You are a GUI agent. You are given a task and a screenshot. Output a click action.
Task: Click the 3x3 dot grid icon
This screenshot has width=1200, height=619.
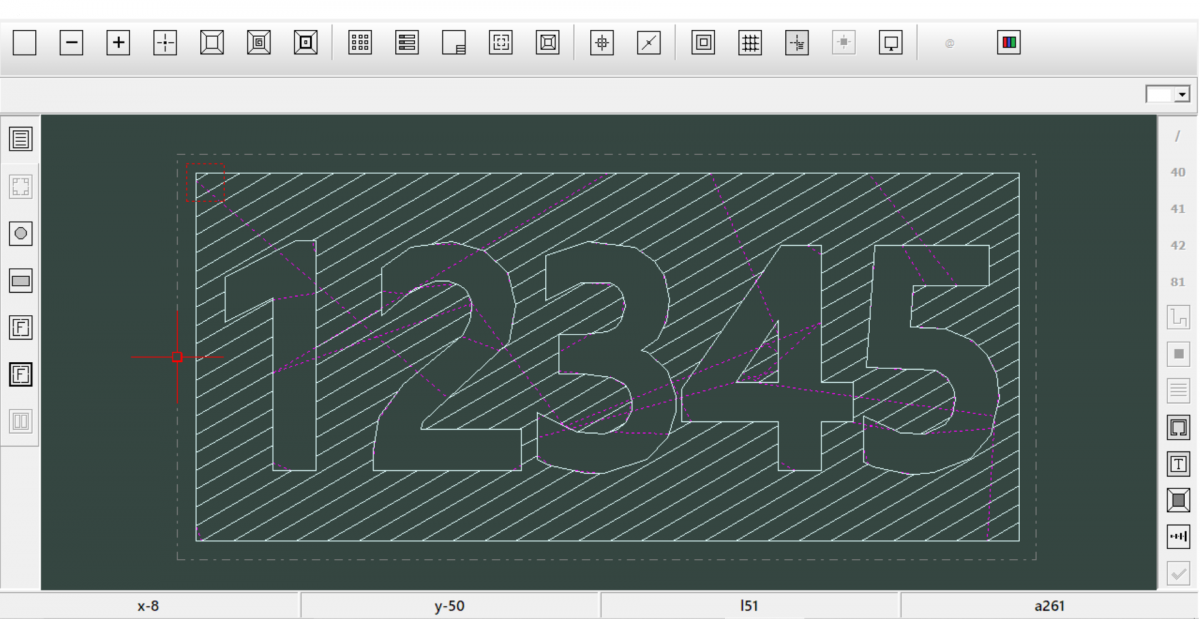tap(359, 43)
